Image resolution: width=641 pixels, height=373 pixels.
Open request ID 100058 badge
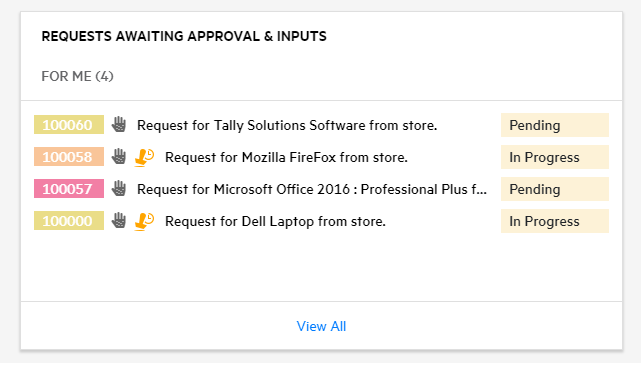click(69, 157)
